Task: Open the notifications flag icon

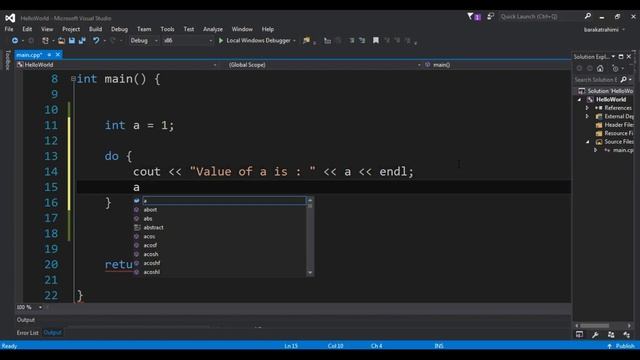Action: click(x=473, y=17)
